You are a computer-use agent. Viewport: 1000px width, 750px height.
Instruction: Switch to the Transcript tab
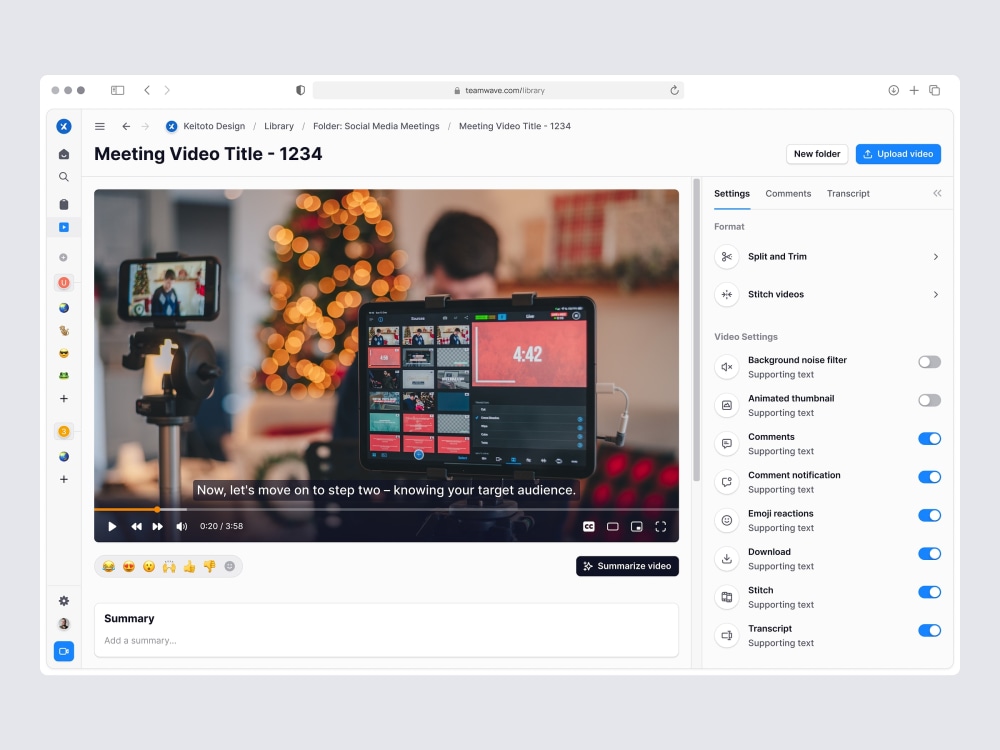click(x=848, y=194)
